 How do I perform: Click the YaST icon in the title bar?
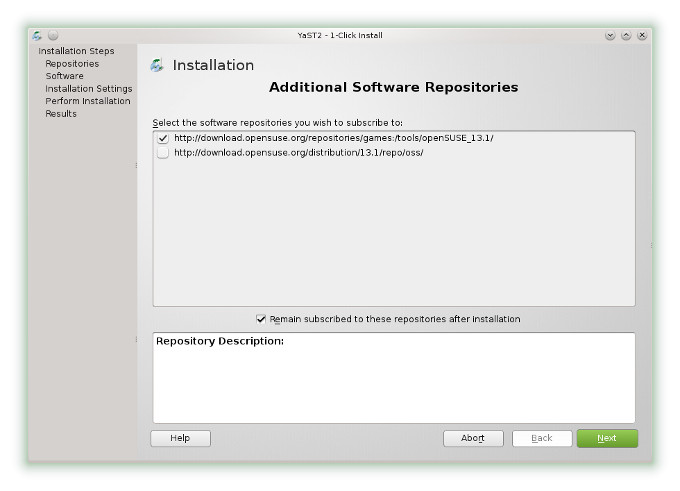(37, 35)
